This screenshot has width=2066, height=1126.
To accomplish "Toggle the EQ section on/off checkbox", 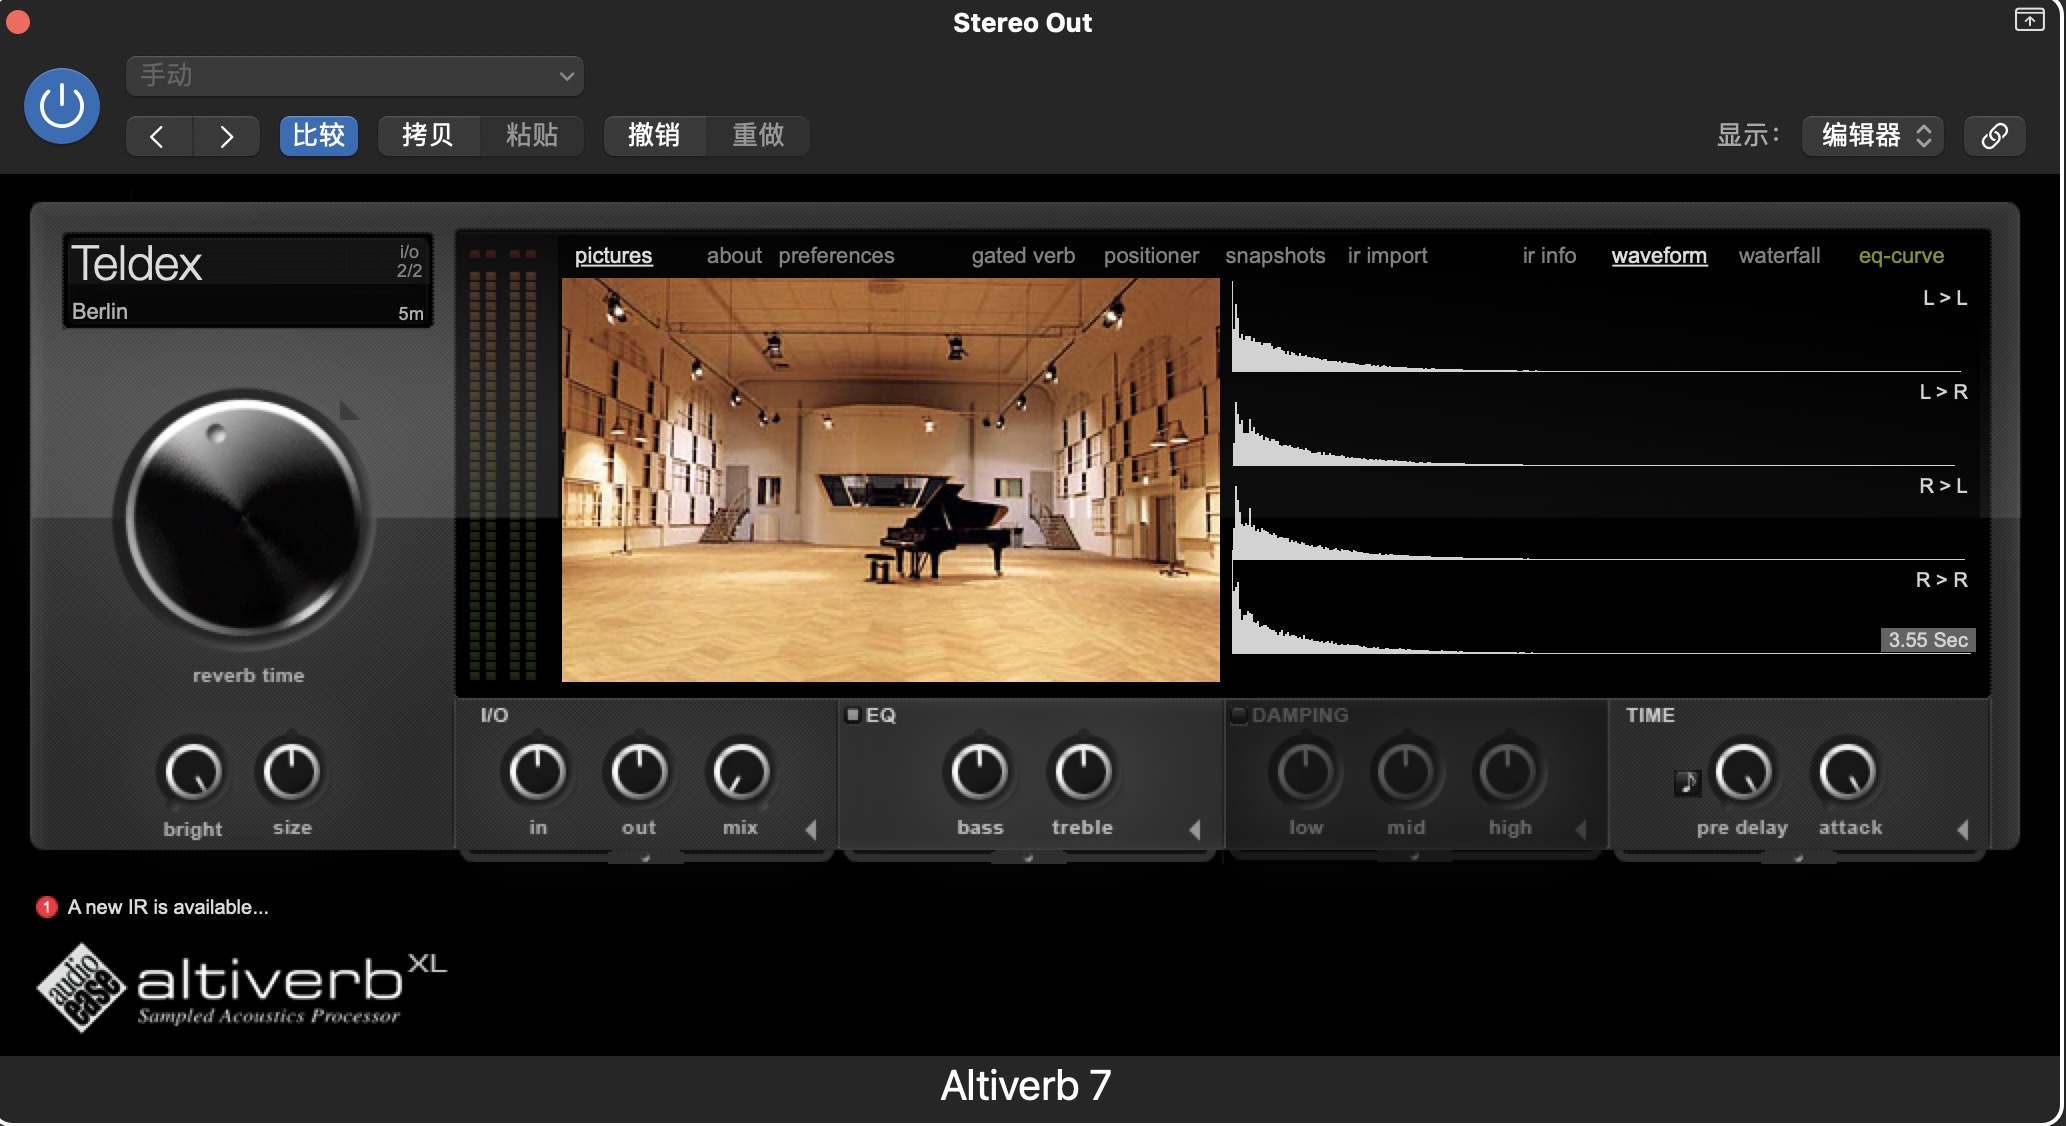I will click(x=853, y=714).
